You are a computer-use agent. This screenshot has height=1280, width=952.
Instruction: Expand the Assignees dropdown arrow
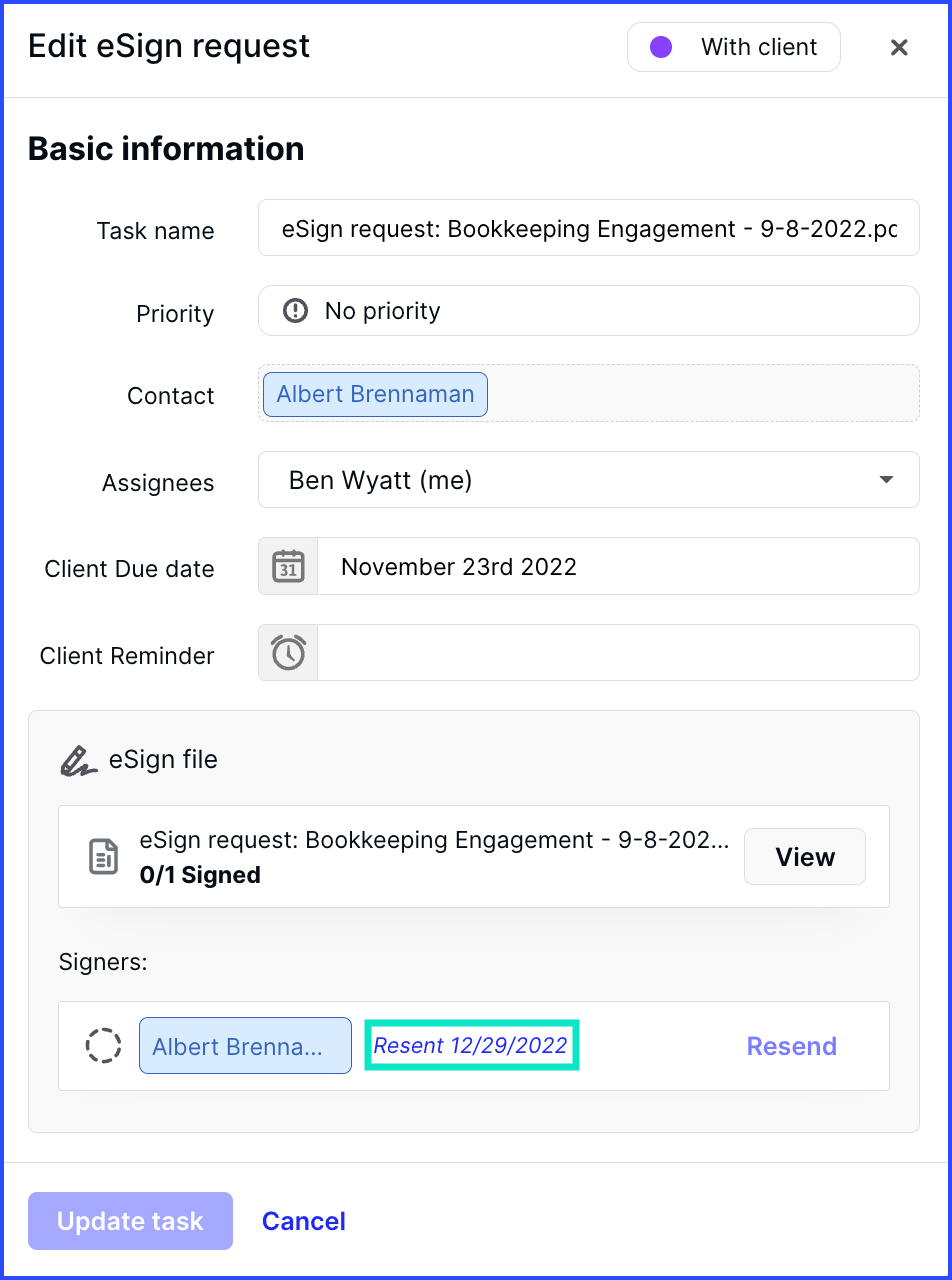click(886, 480)
